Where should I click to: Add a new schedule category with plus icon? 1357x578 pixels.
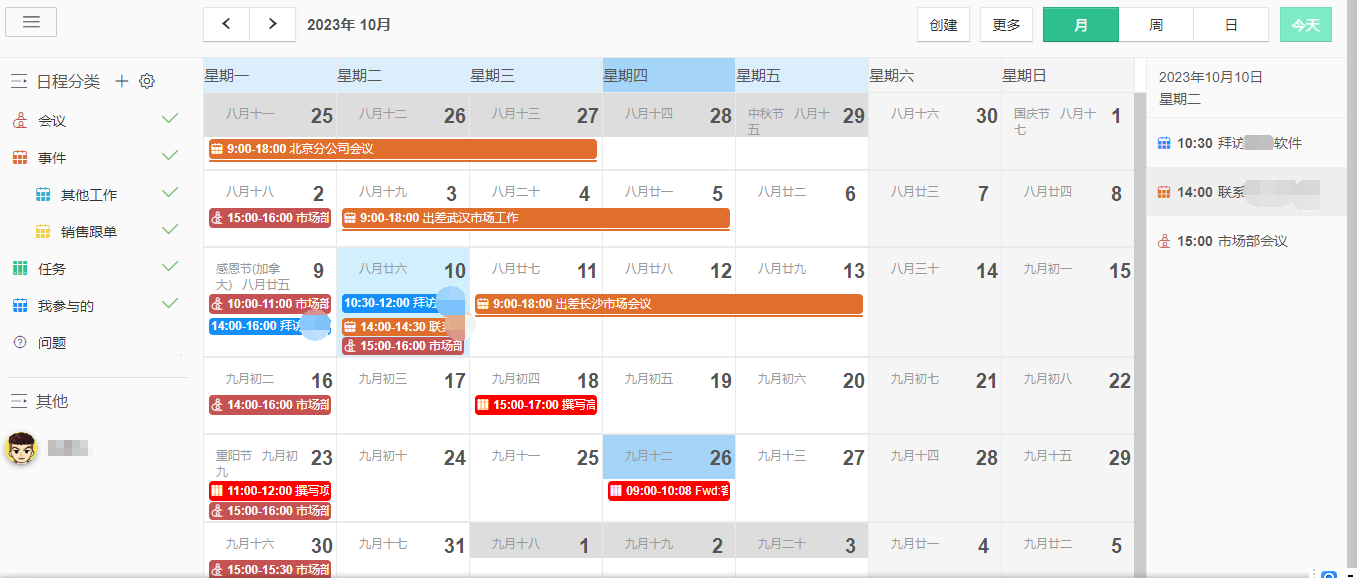point(122,82)
